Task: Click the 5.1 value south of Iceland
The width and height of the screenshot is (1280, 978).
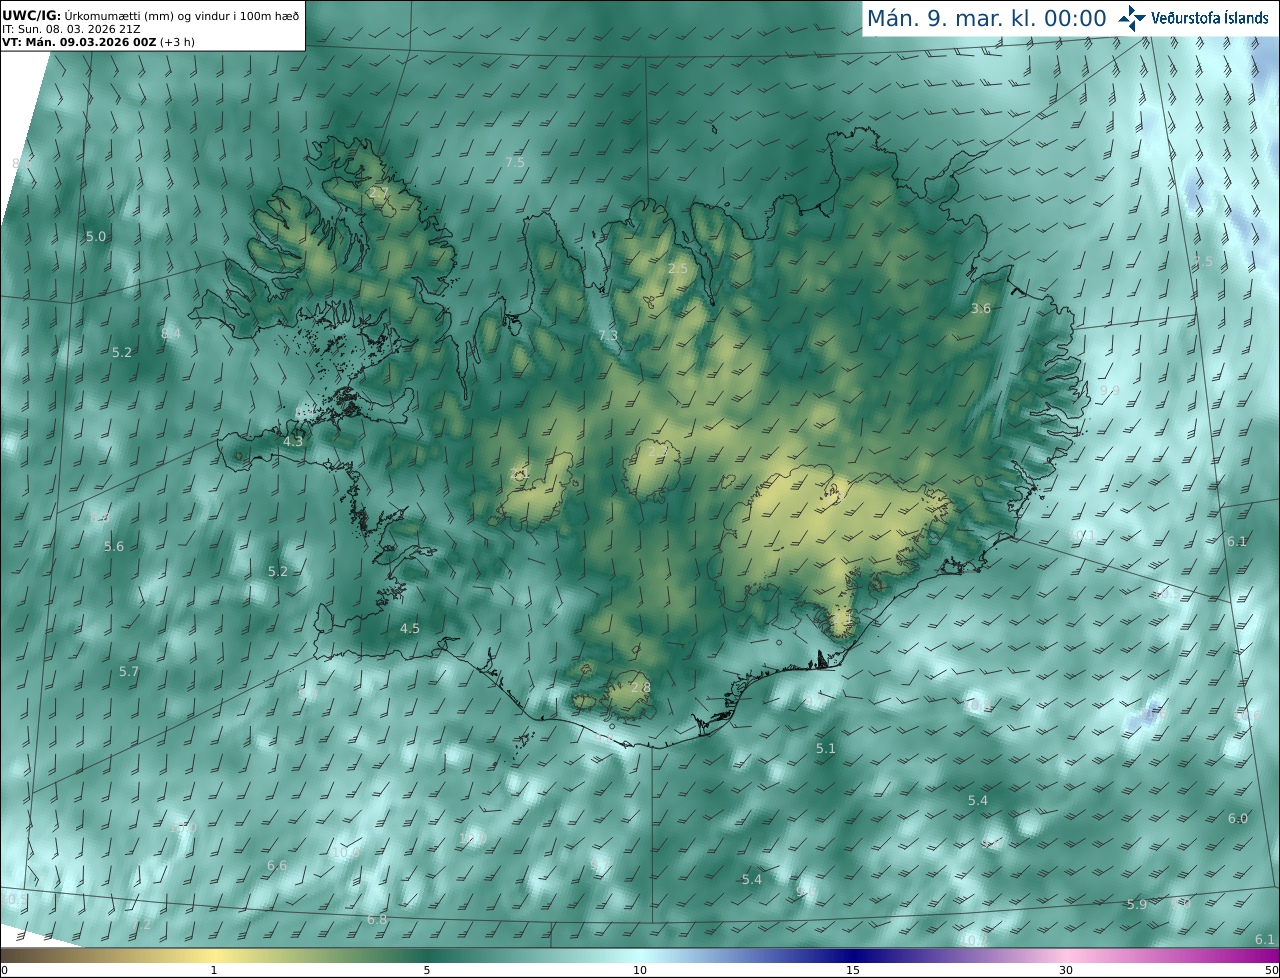Action: [x=826, y=749]
